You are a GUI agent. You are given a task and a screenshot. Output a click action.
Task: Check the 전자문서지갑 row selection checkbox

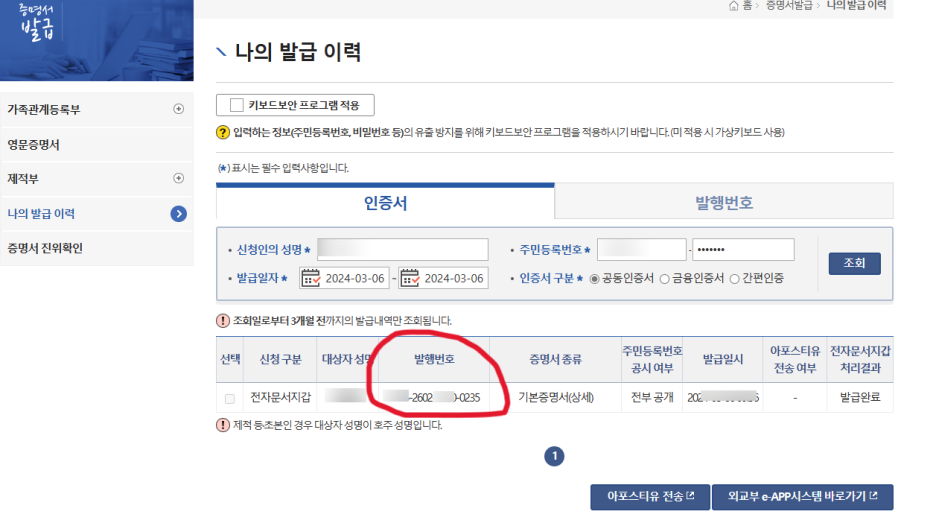230,398
